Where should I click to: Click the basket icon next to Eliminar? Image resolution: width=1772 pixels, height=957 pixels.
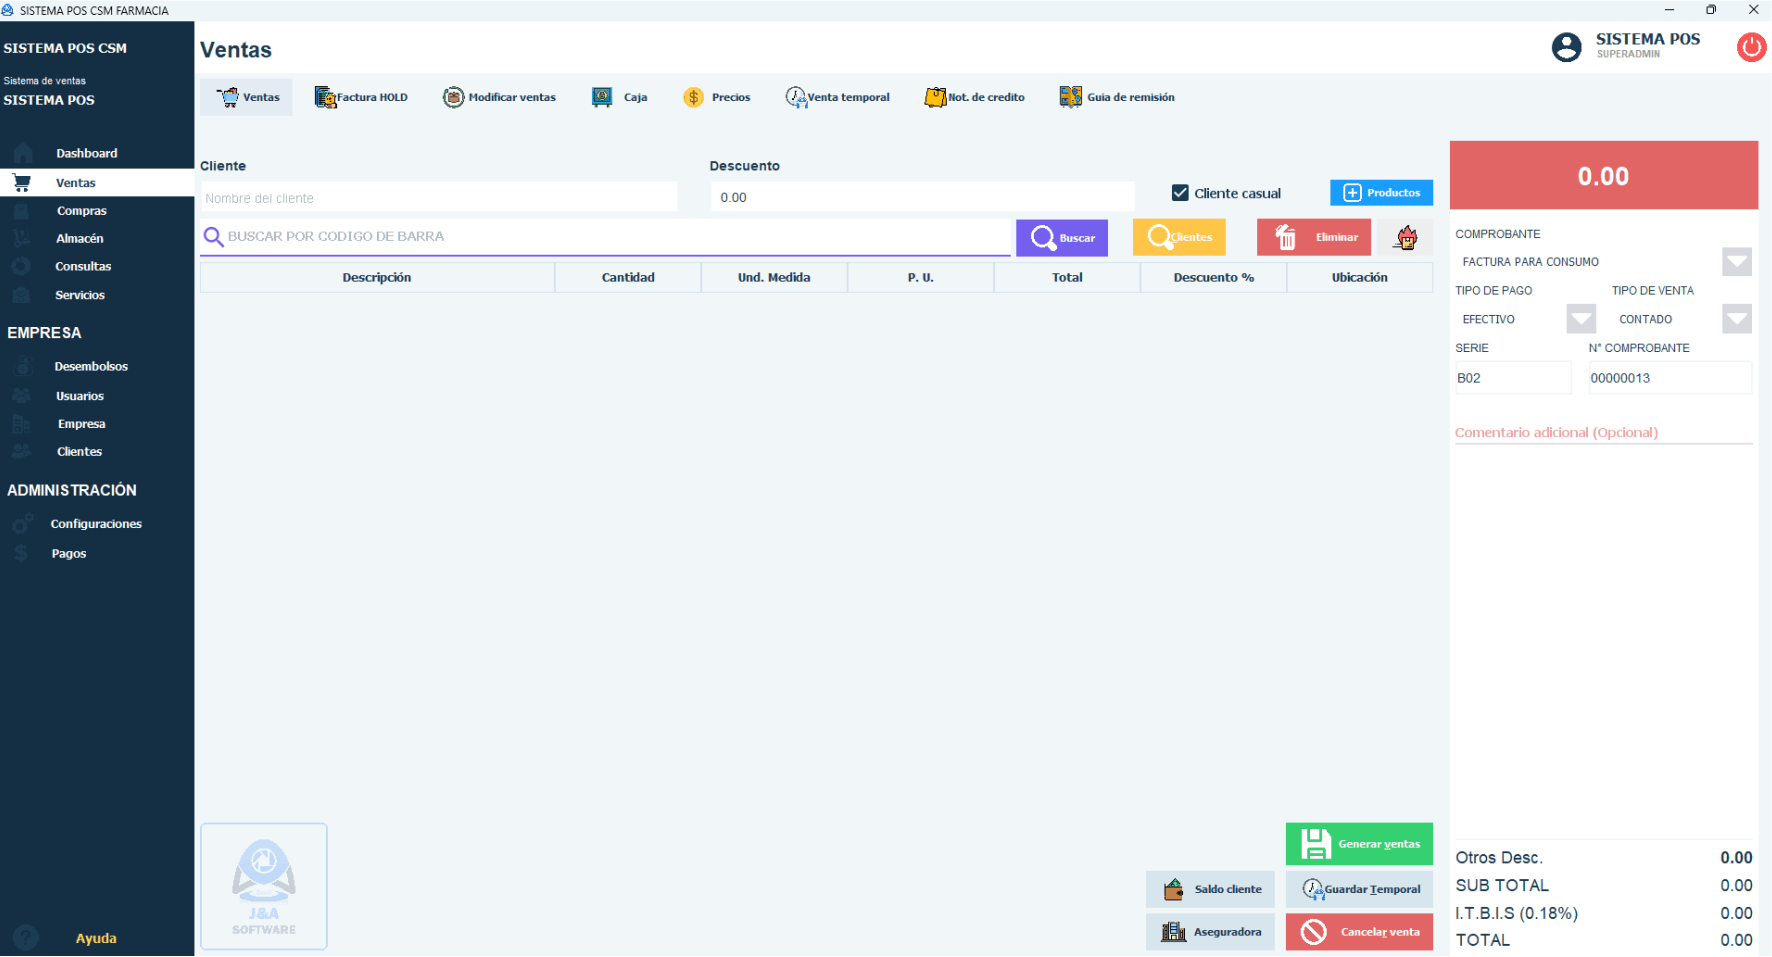pyautogui.click(x=1406, y=237)
